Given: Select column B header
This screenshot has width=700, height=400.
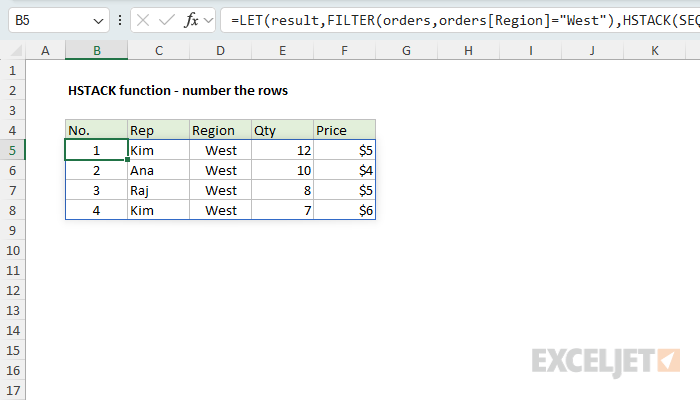Looking at the screenshot, I should (96, 50).
